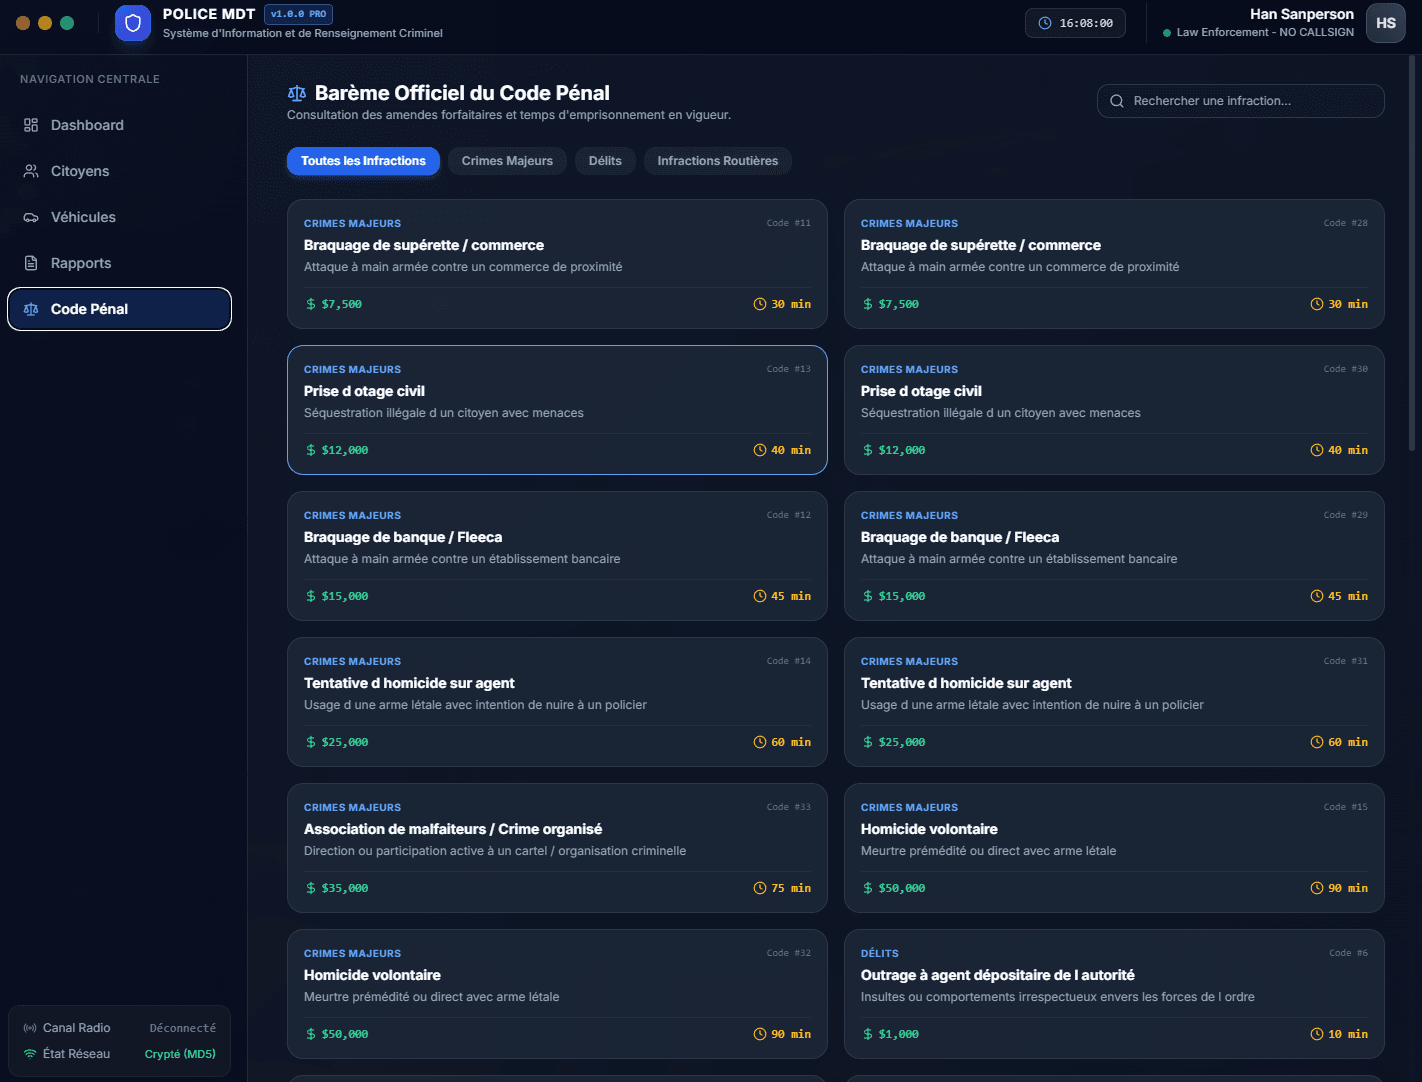Screen dimensions: 1422x1082
Task: Open the Outrage à agent dépositaire card
Action: (x=1114, y=994)
